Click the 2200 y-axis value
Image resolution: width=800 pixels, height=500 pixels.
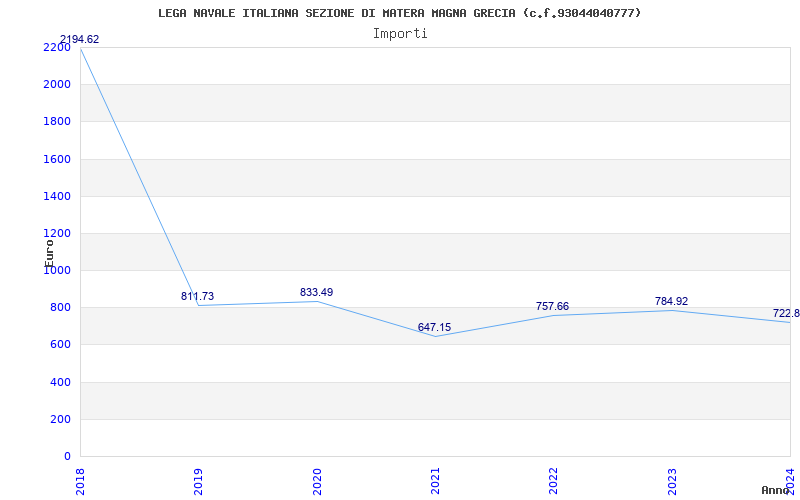click(57, 47)
